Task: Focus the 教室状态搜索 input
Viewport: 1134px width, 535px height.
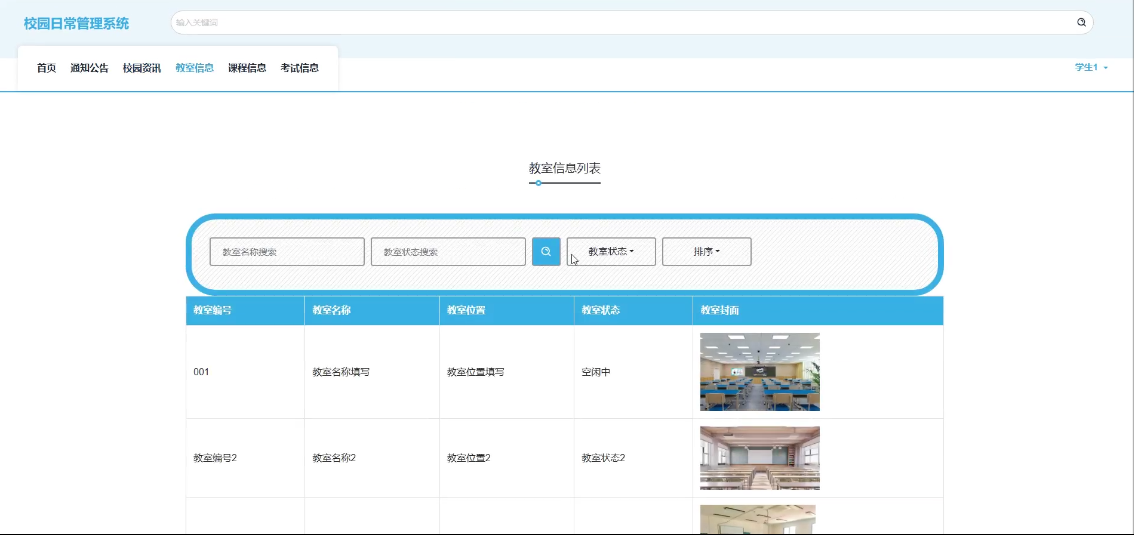Action: click(x=448, y=252)
